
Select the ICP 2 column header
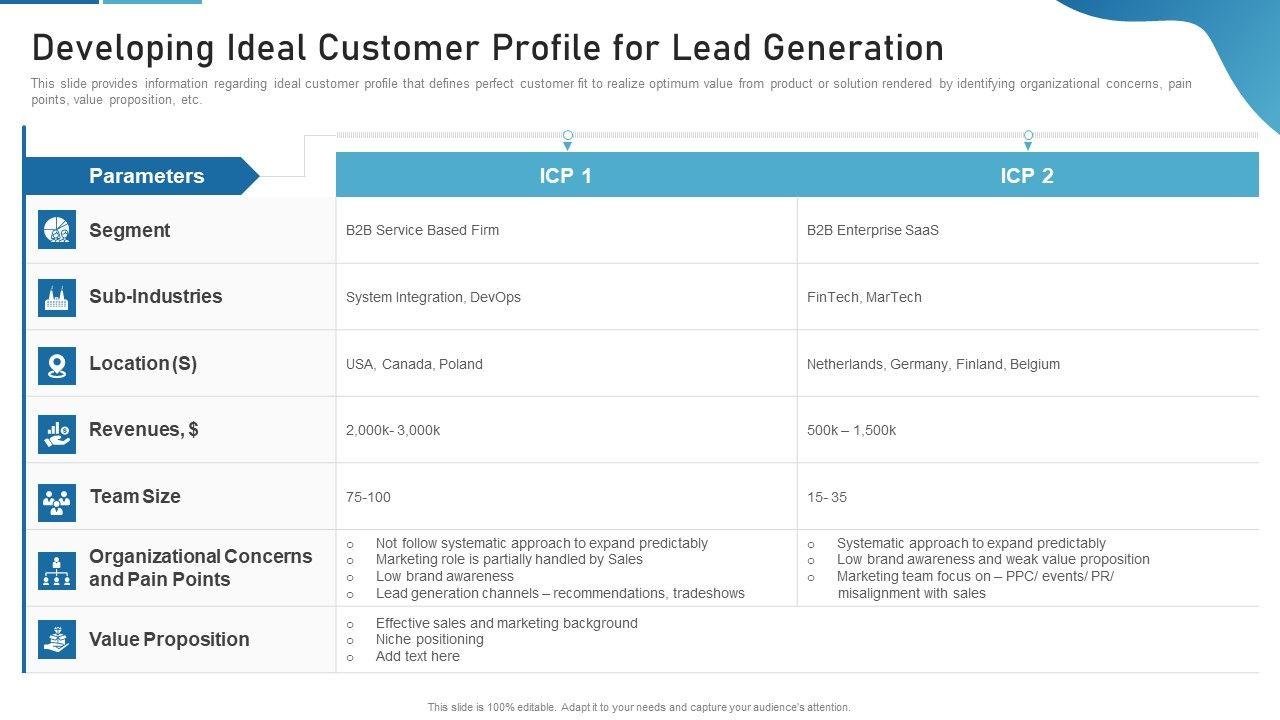pos(1027,176)
